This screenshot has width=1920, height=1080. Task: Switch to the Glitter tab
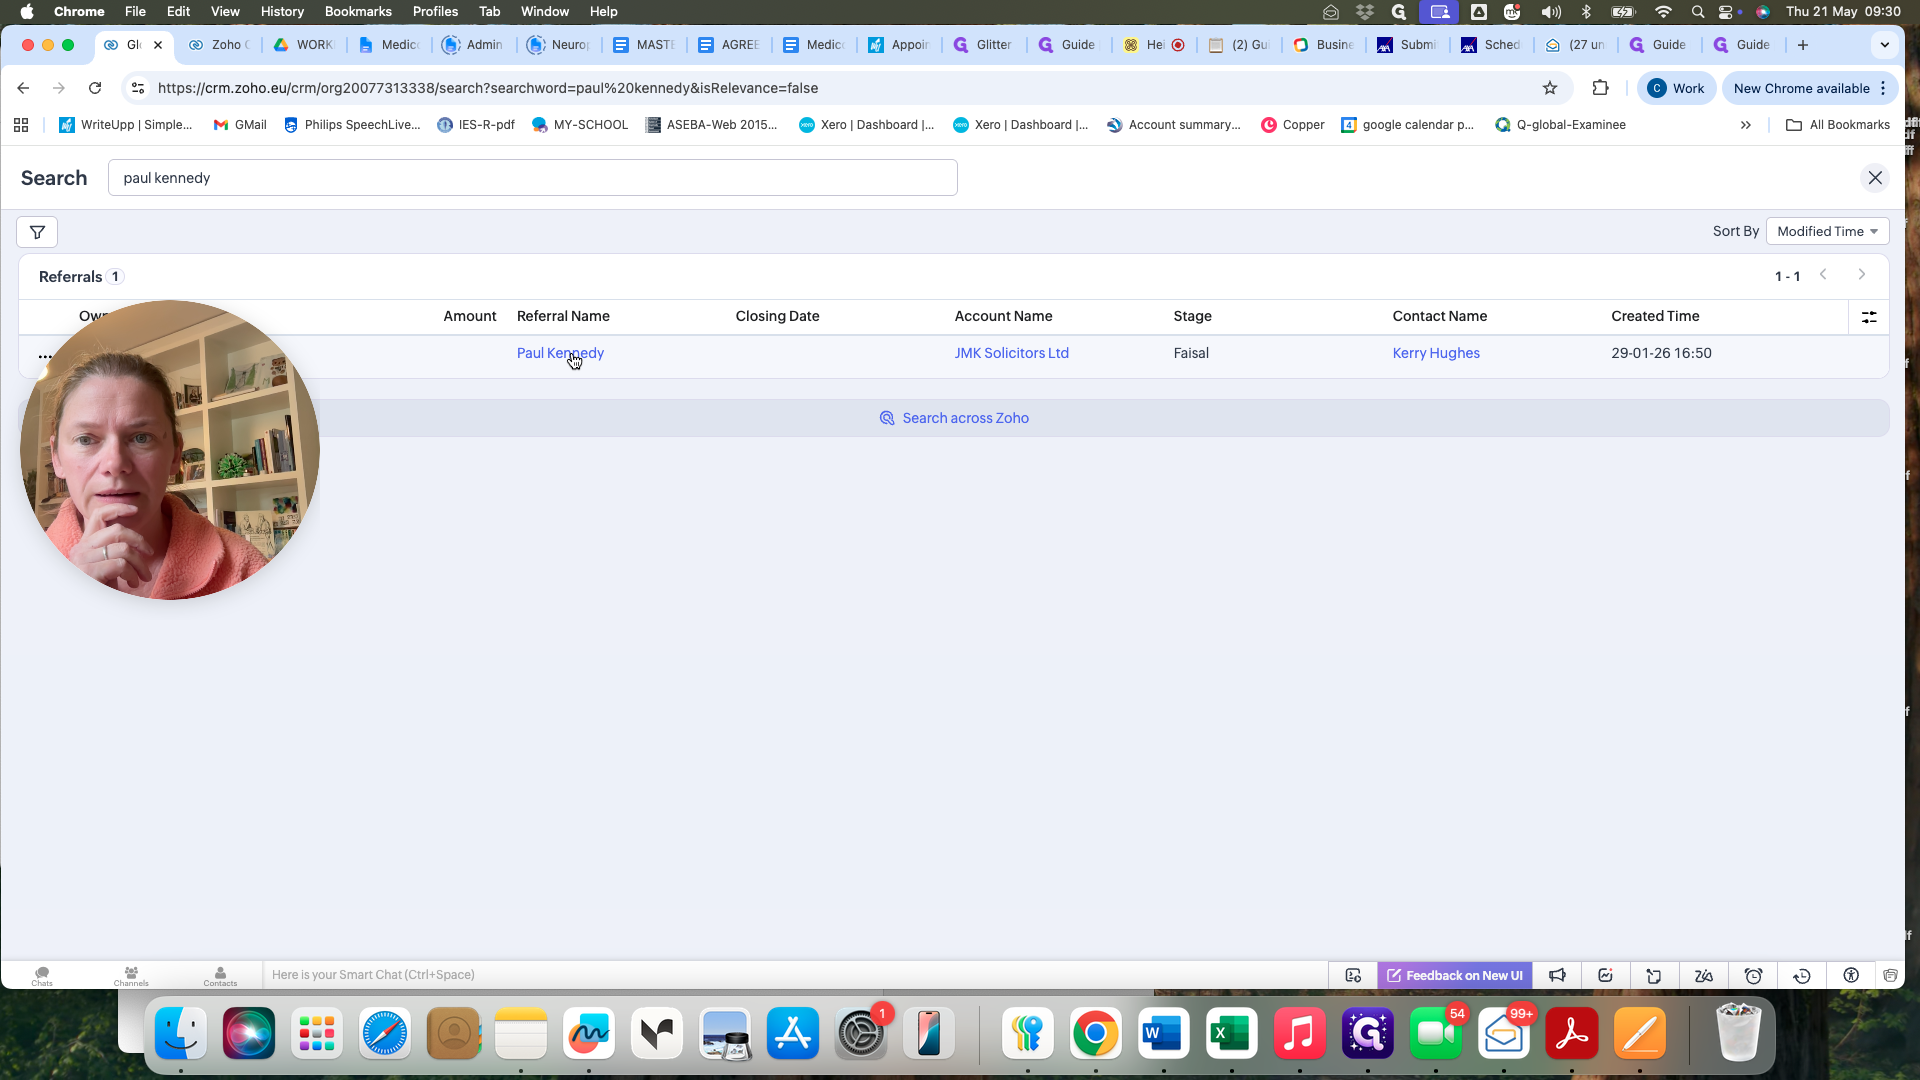point(985,45)
